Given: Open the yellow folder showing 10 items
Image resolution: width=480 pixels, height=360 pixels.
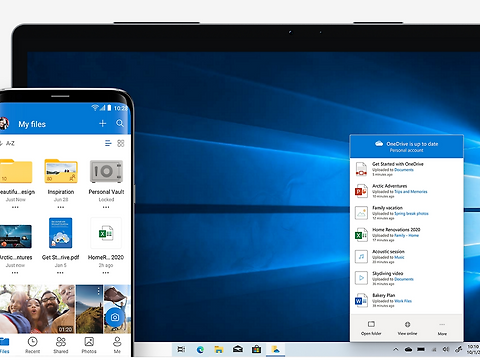Looking at the screenshot, I should [x=16, y=171].
